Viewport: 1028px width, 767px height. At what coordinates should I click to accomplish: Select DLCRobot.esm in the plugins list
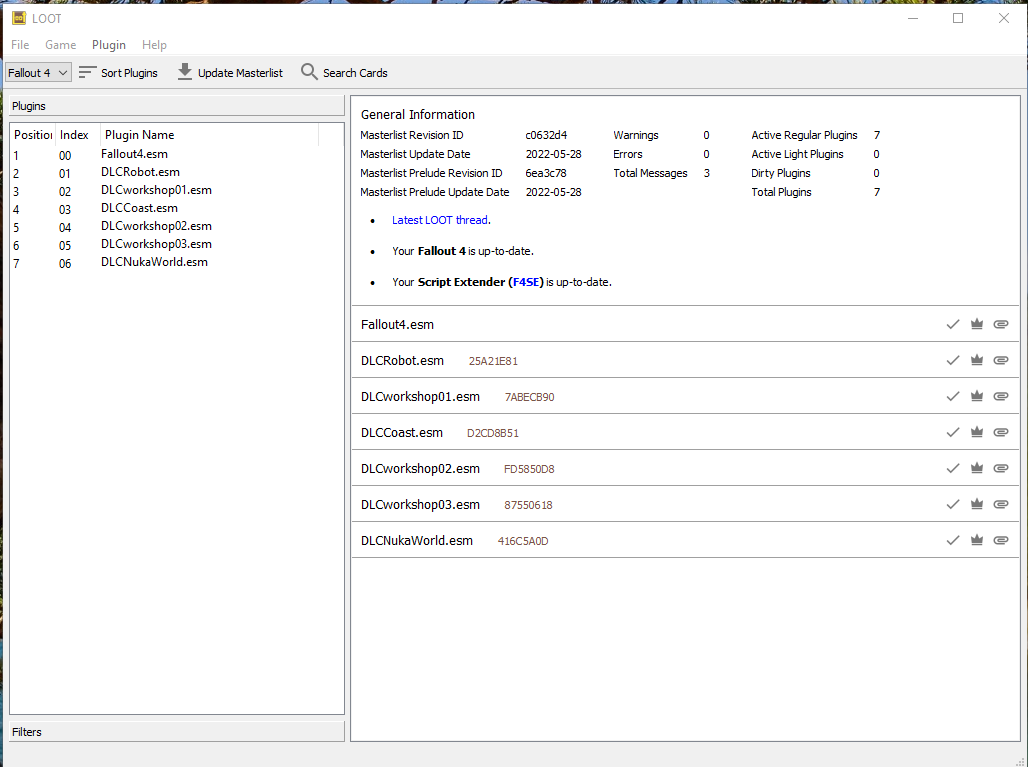pyautogui.click(x=140, y=172)
